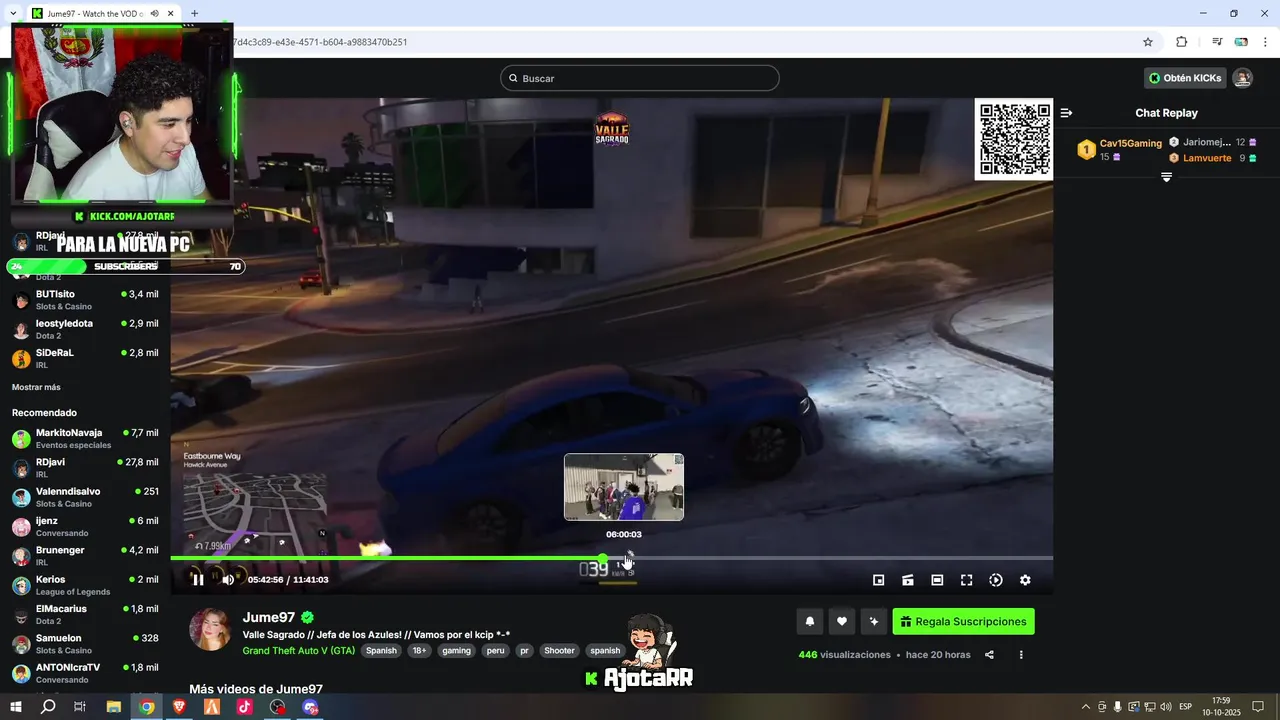The image size is (1280, 720).
Task: Open the tab search dropdown arrow
Action: (x=12, y=14)
